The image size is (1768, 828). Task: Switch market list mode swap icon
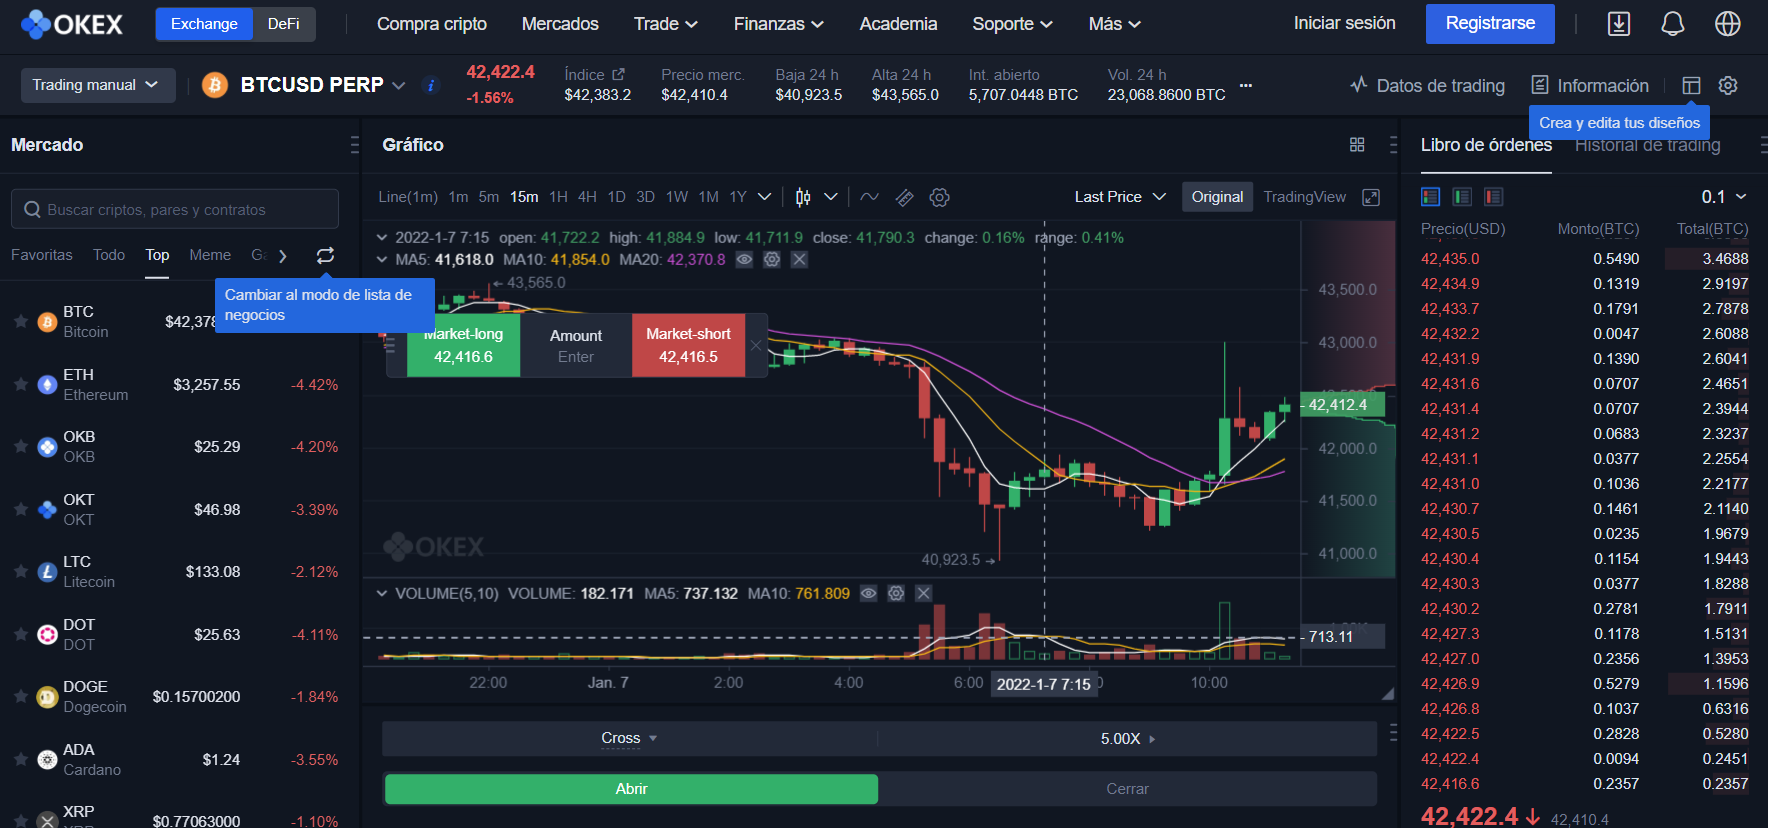click(325, 256)
